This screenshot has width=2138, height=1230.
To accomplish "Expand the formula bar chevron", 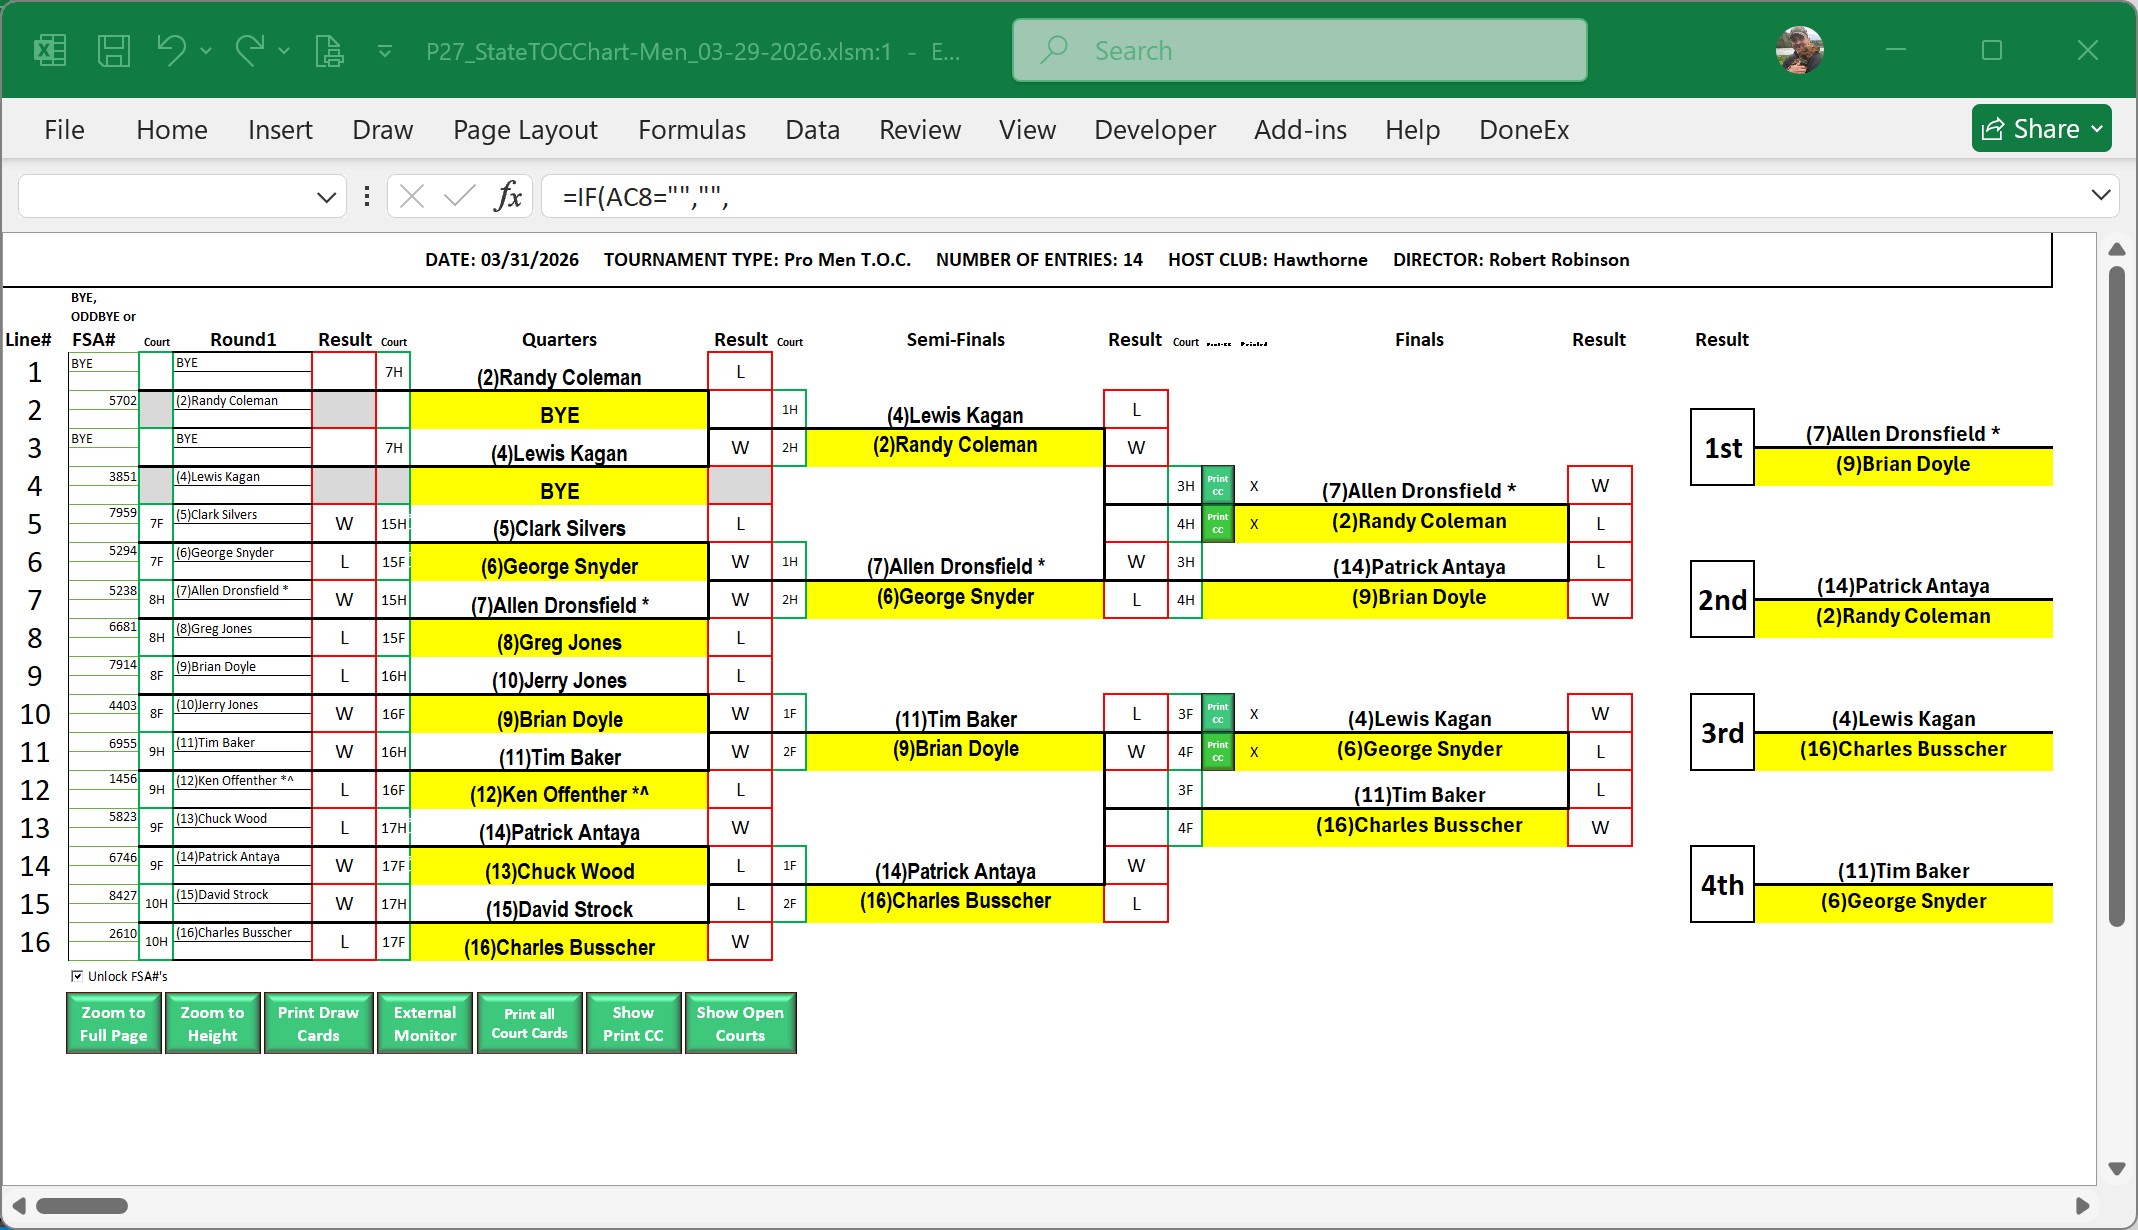I will click(2100, 195).
